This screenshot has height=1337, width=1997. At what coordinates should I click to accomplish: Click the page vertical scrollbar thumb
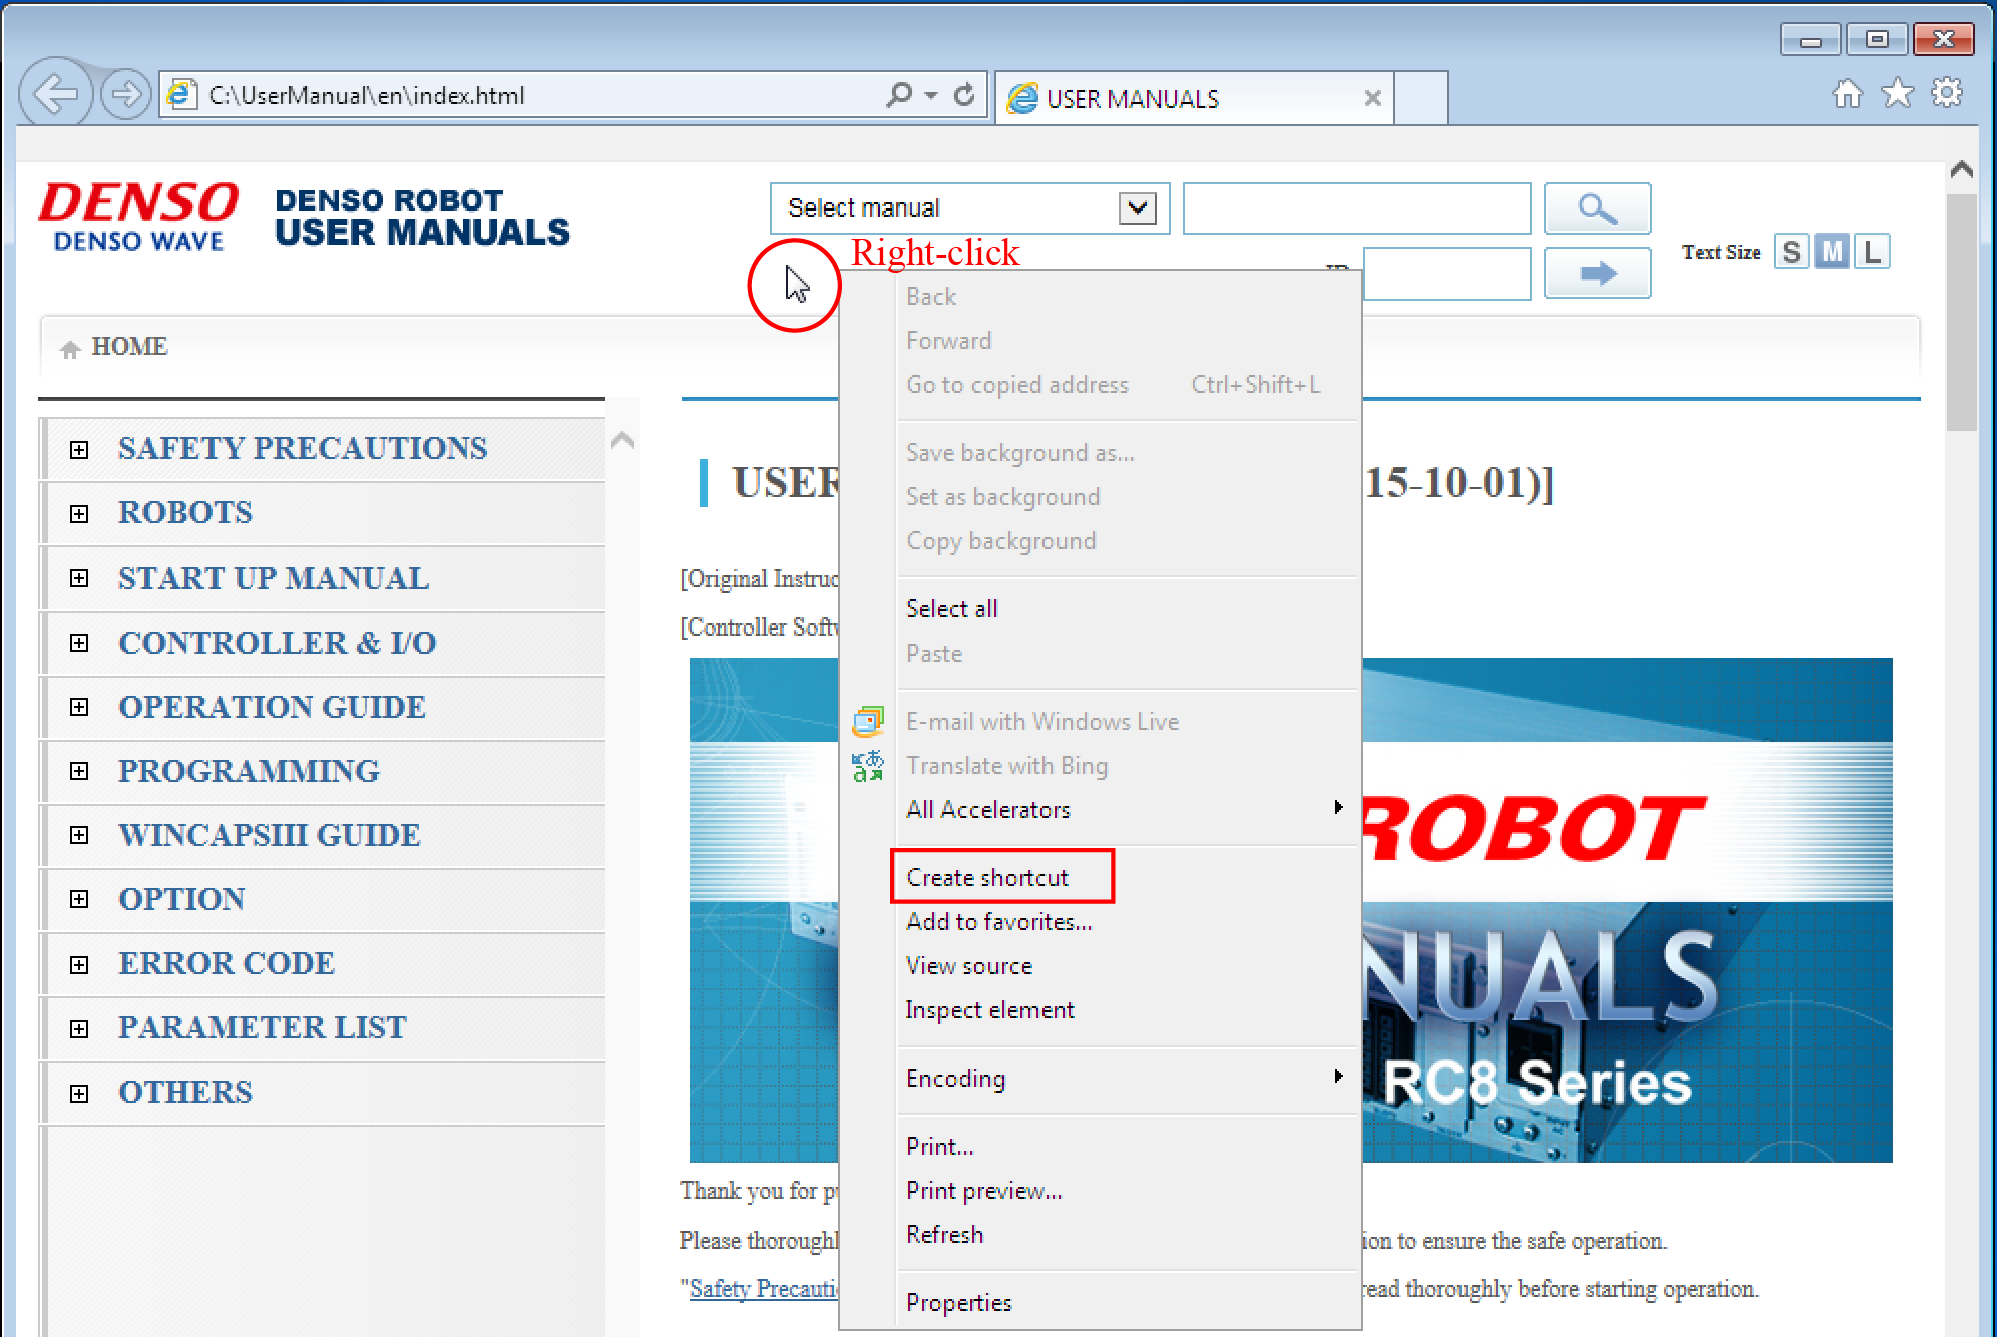[x=1961, y=310]
